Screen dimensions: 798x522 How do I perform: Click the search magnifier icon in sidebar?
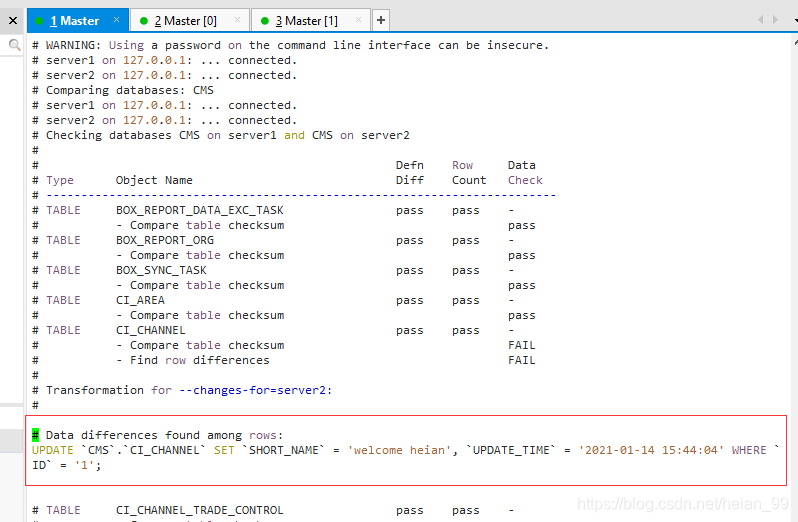[x=14, y=45]
